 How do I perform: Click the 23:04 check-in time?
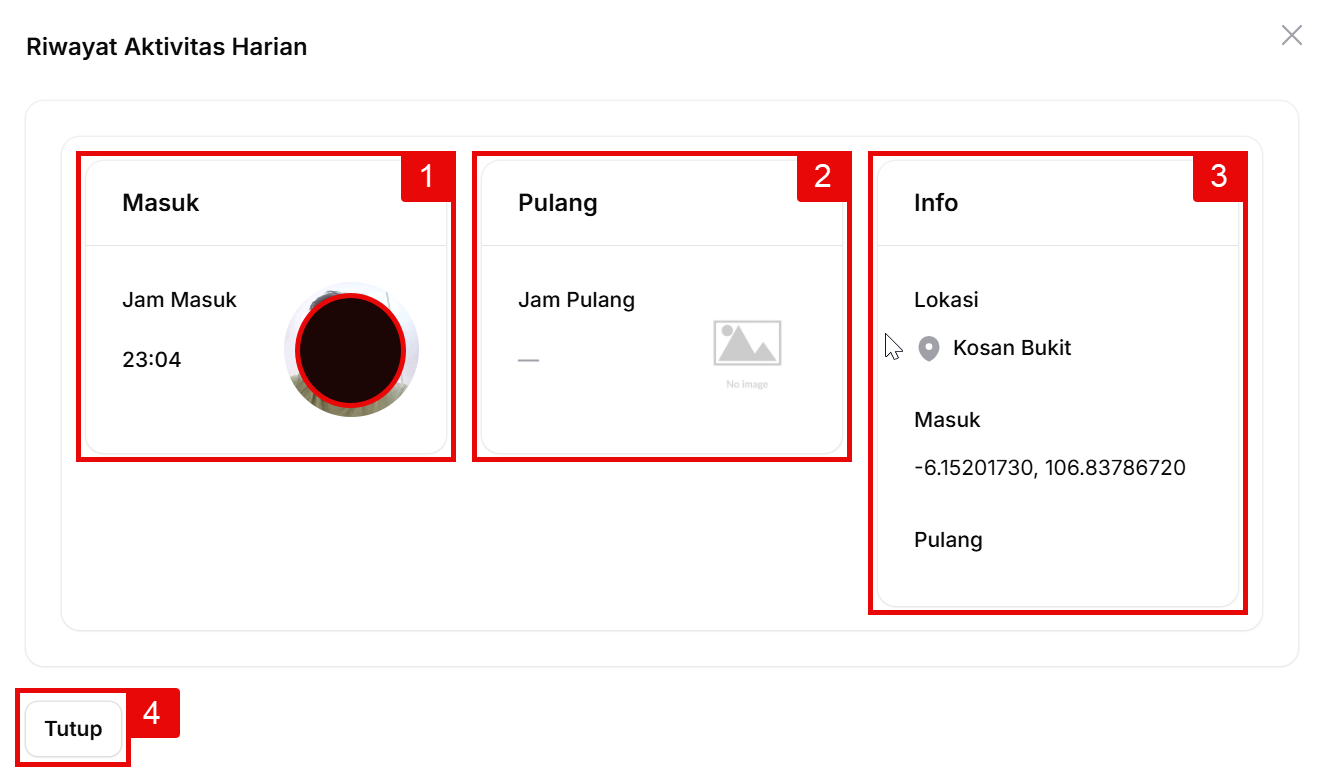pyautogui.click(x=152, y=360)
